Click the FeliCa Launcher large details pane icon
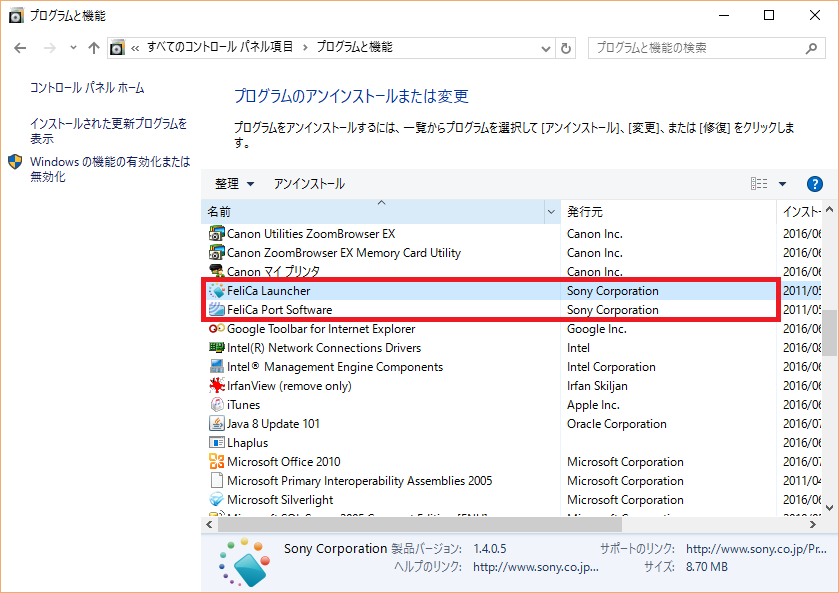Viewport: 839px width, 593px height. 244,562
